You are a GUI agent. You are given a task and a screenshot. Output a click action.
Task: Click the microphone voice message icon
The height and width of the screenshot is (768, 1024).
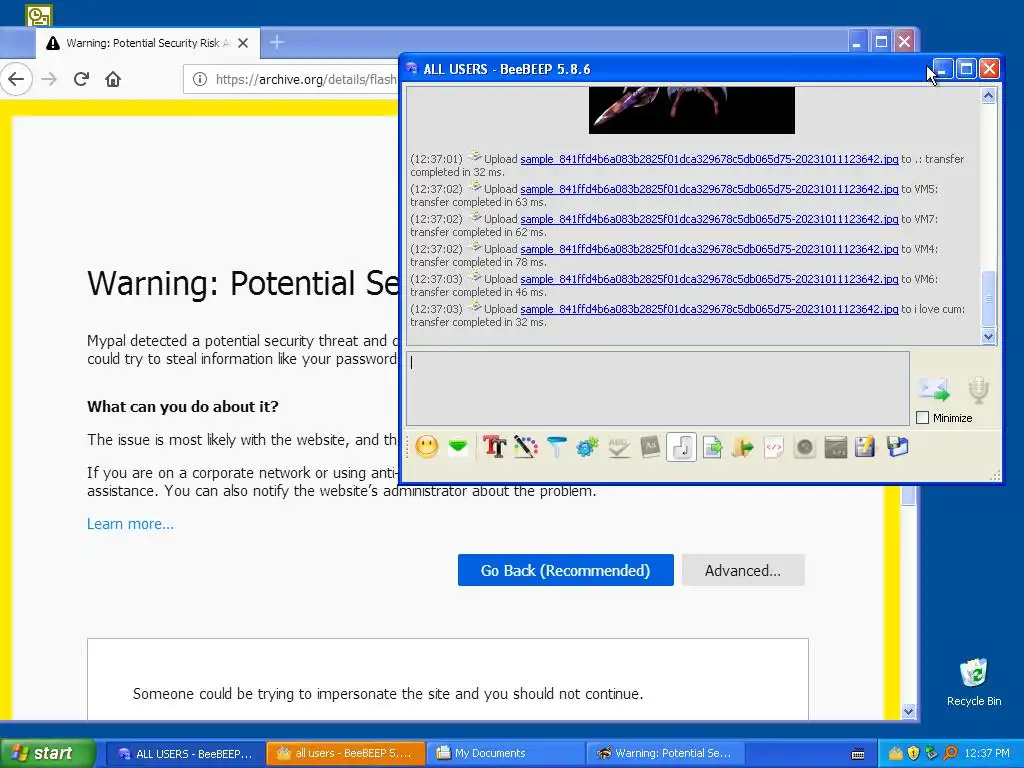pos(978,390)
